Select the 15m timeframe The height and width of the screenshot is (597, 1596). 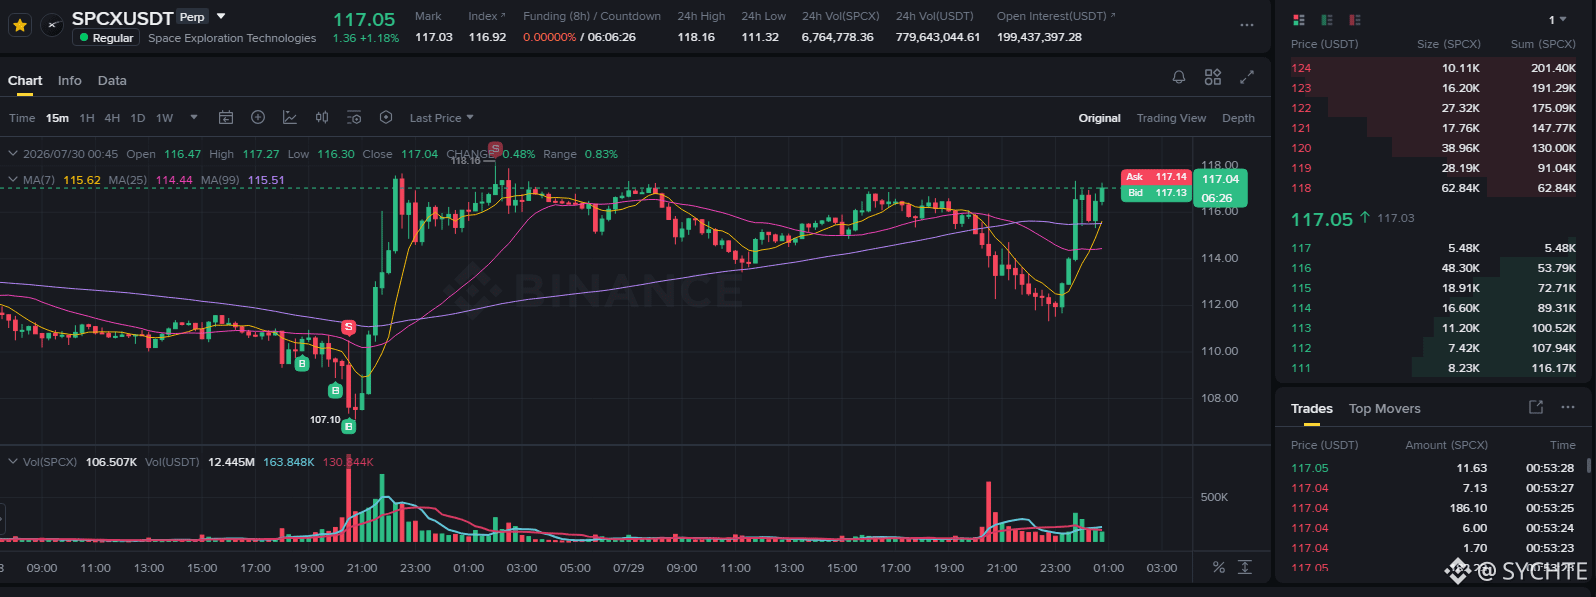click(x=57, y=118)
